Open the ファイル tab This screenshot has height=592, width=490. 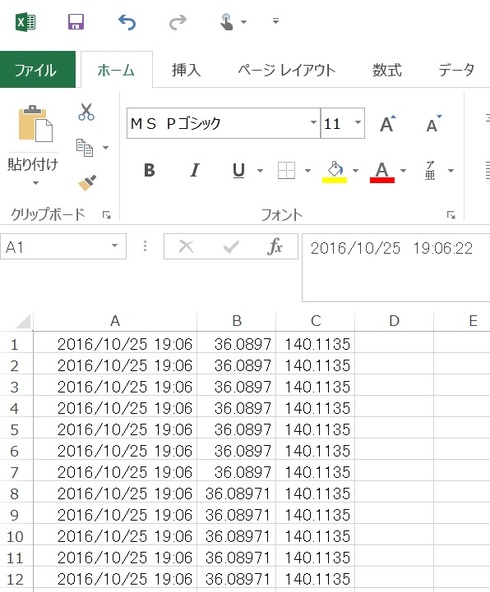37,70
